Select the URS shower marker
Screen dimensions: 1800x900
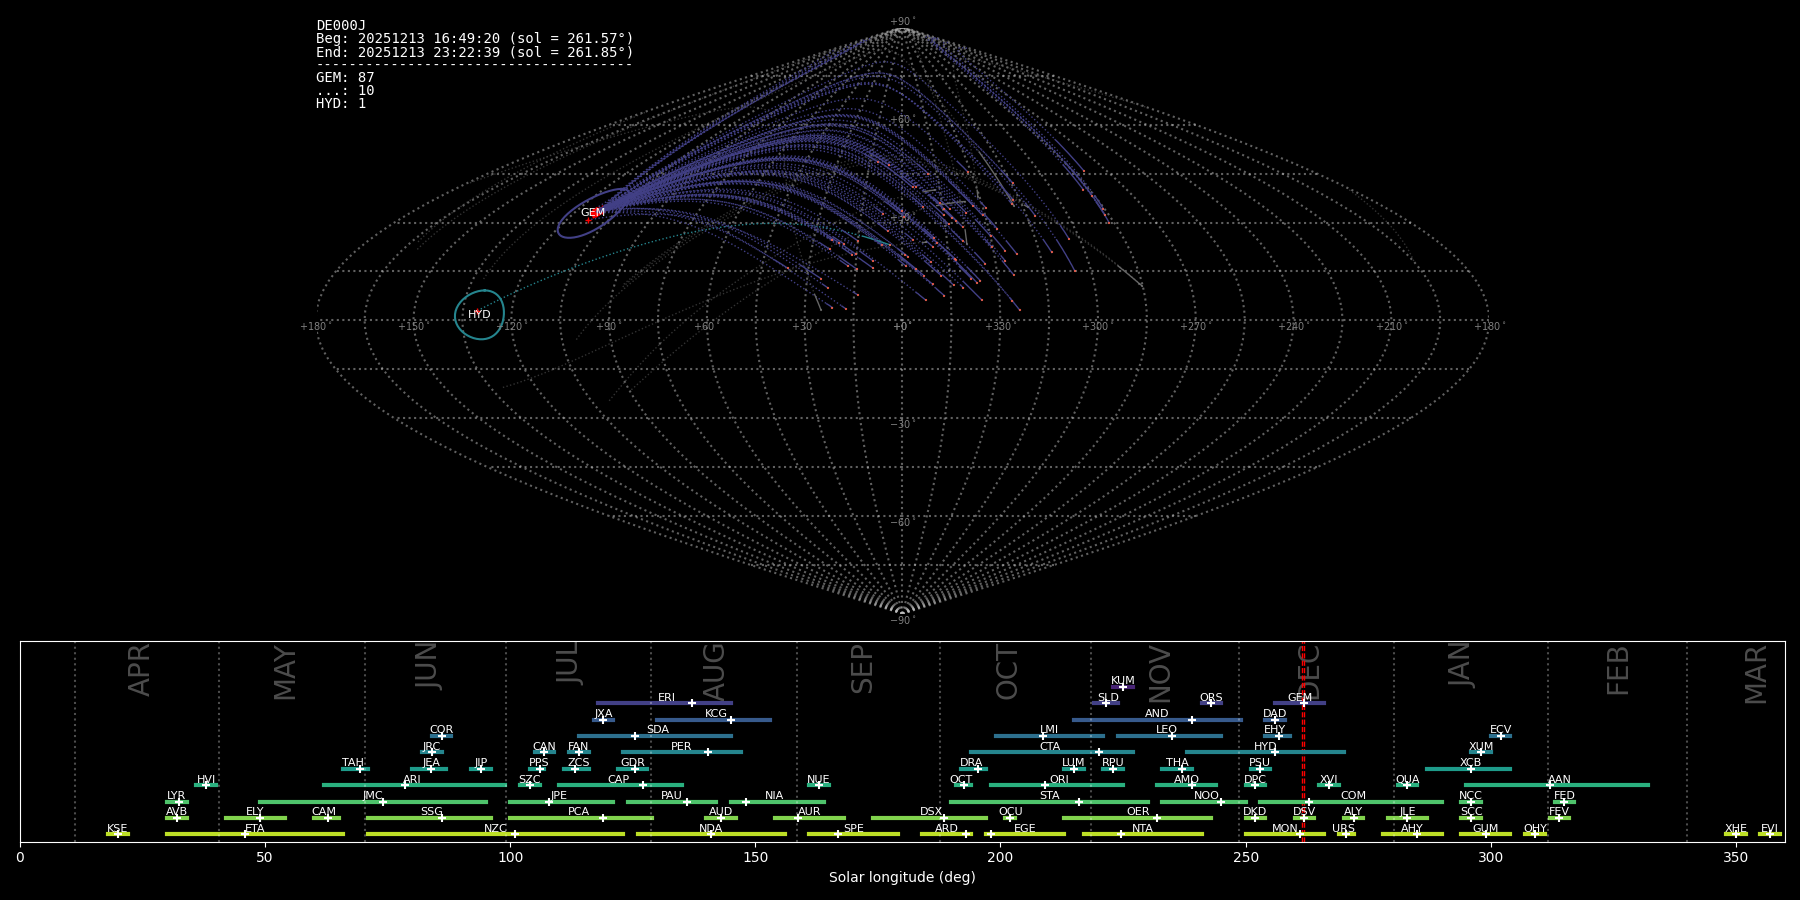pyautogui.click(x=1345, y=834)
